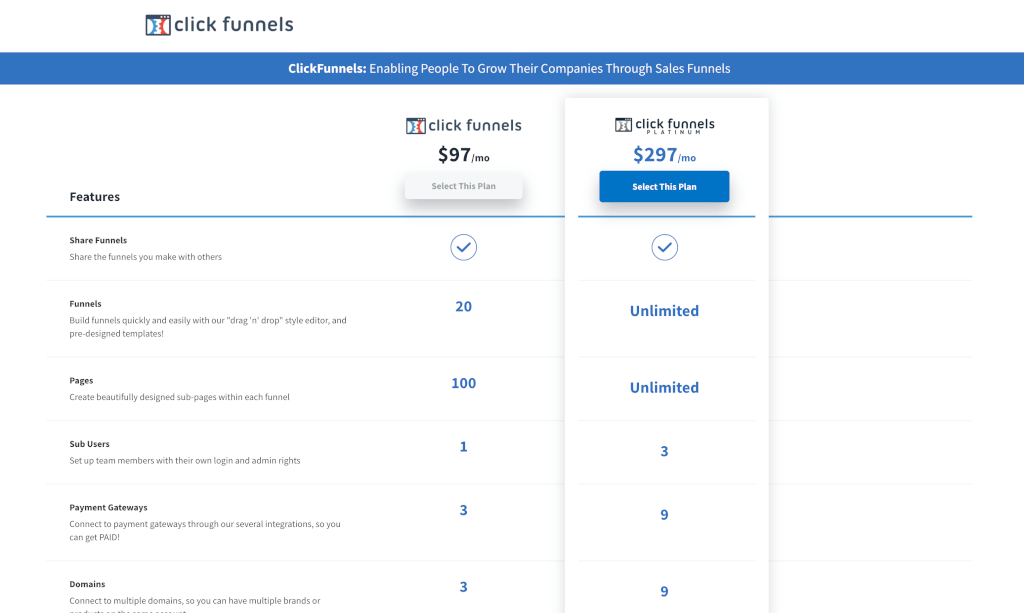Screen dimensions: 1024x613
Task: Click the blue ClickFunnels tagline banner text
Action: tap(509, 69)
